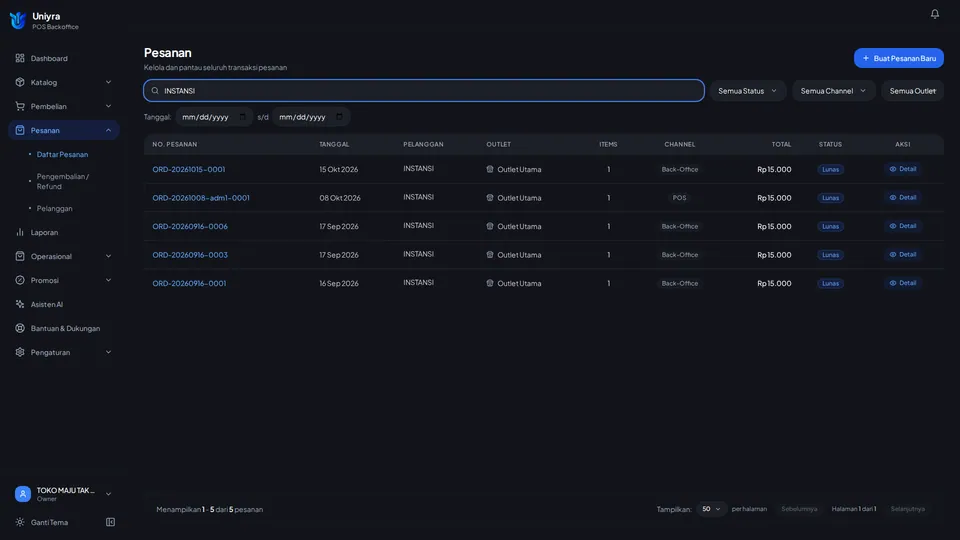Click the start date mm/dd/yyyy field
The image size is (960, 540).
(214, 116)
